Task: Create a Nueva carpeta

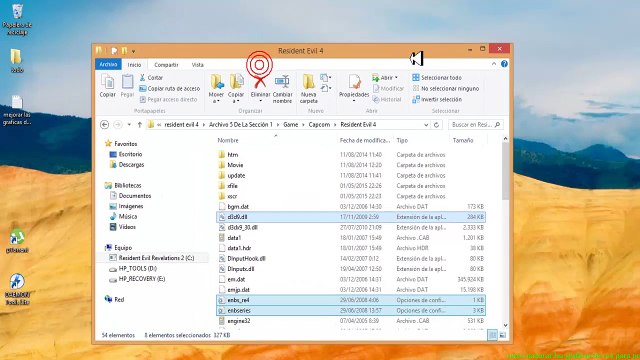Action: [309, 88]
